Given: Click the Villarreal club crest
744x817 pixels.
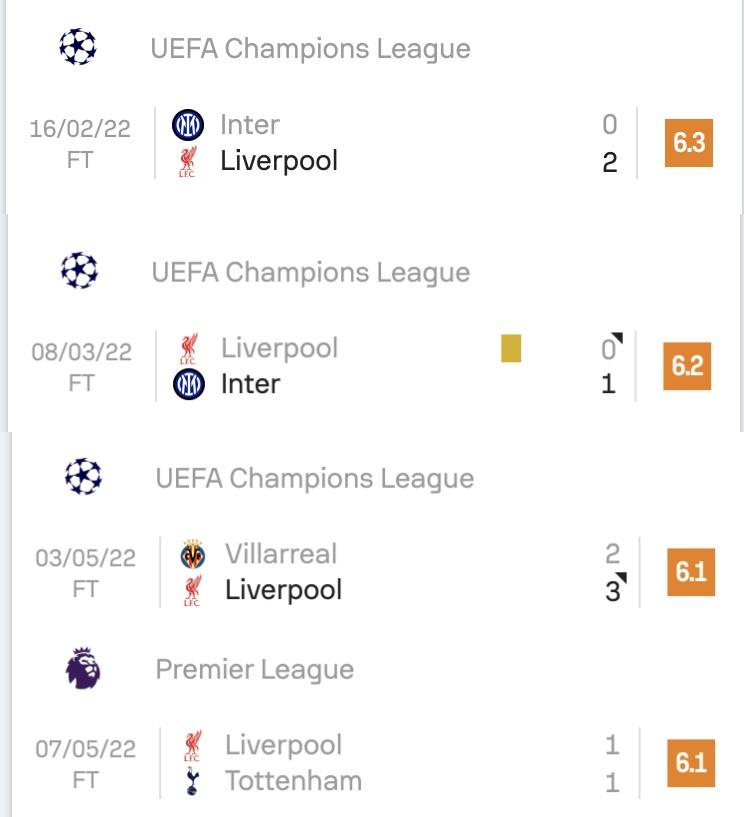Looking at the screenshot, I should tap(192, 554).
